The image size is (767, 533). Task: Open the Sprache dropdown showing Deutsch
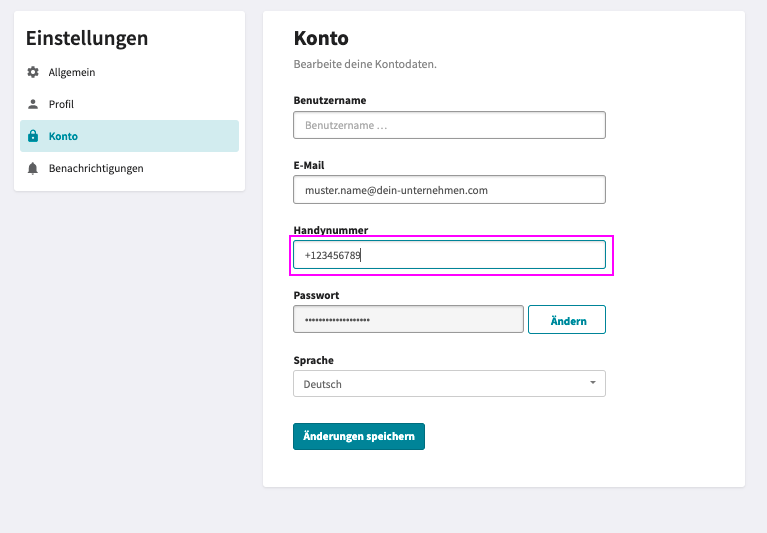pos(449,384)
